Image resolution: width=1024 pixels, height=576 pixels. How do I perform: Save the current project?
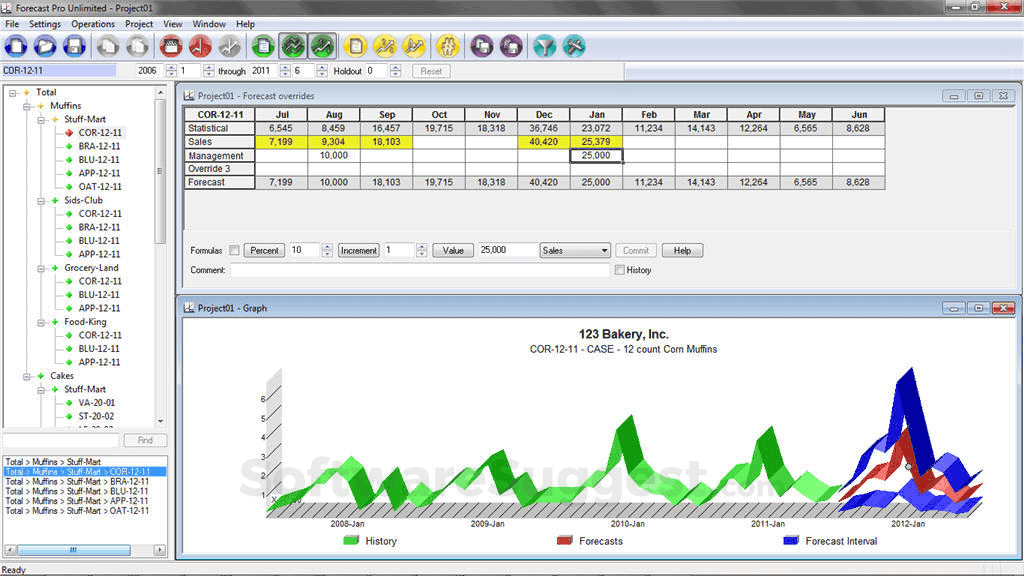click(74, 46)
